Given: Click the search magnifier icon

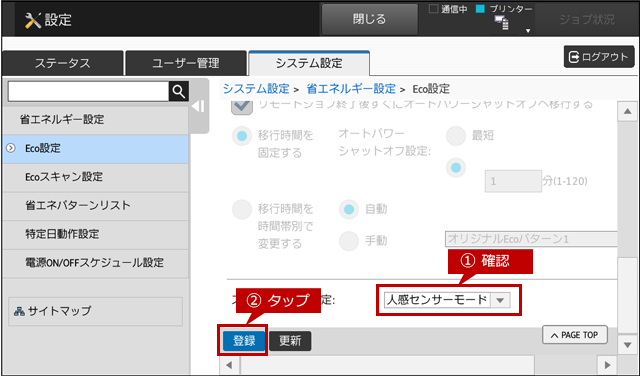Looking at the screenshot, I should click(x=179, y=91).
